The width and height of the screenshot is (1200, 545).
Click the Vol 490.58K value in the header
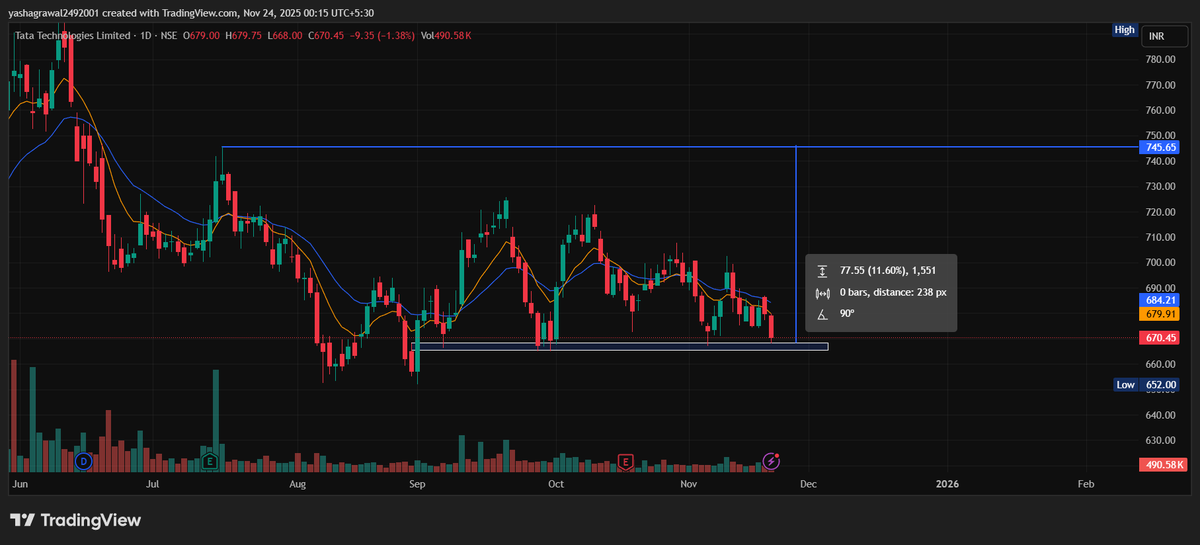click(446, 36)
